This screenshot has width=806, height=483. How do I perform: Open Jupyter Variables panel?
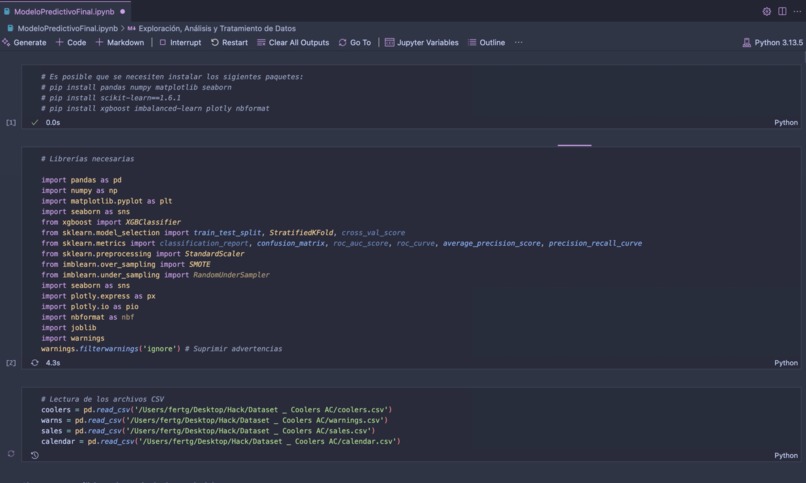(x=422, y=43)
